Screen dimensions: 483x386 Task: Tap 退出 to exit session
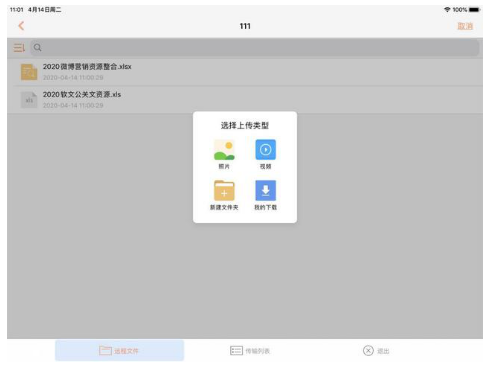376,351
